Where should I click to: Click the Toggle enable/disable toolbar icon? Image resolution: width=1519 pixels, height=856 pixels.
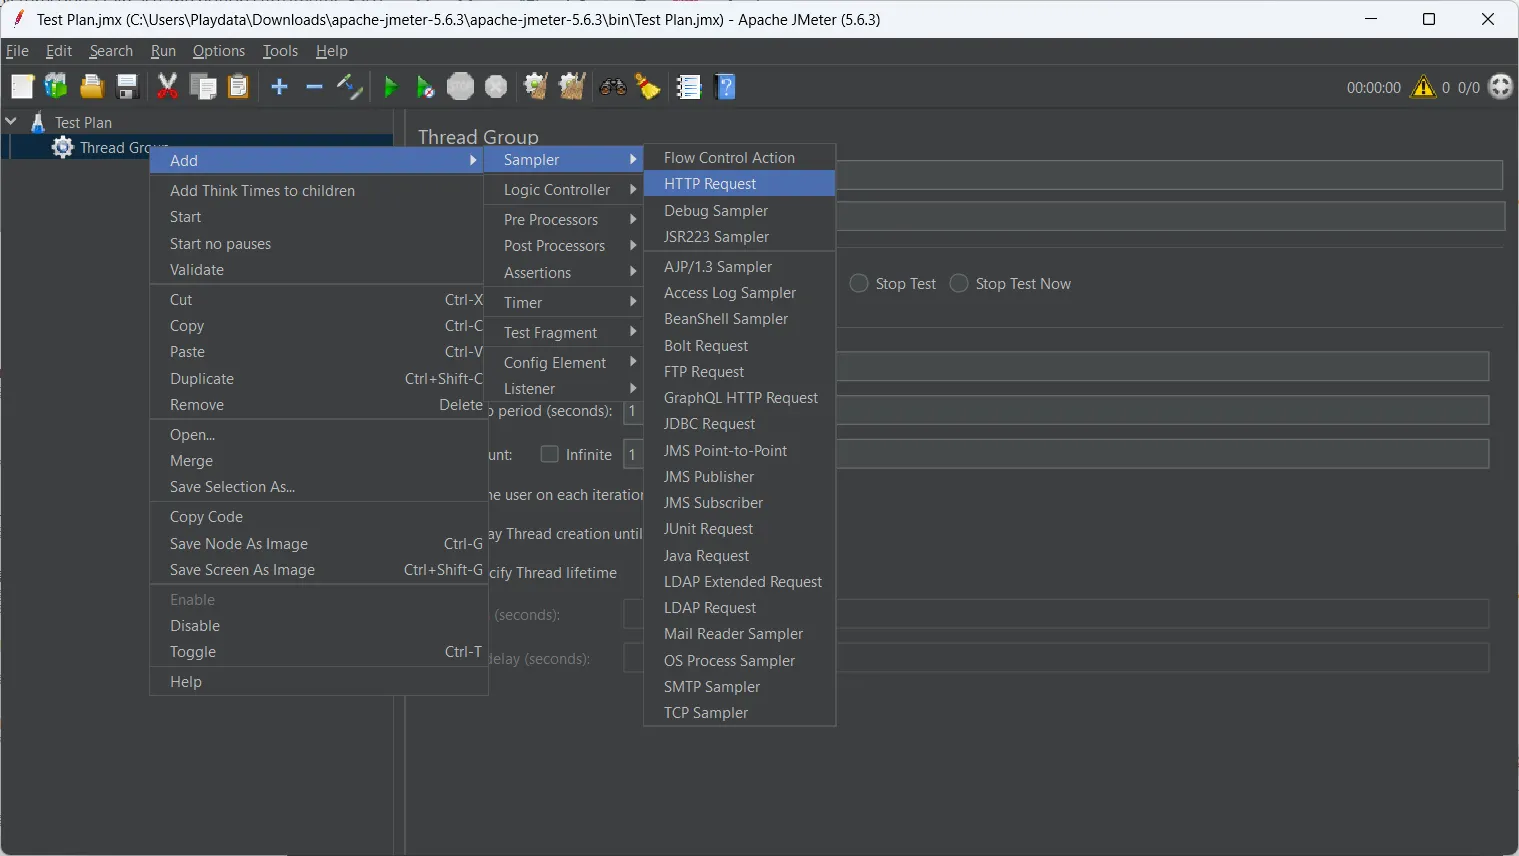349,87
